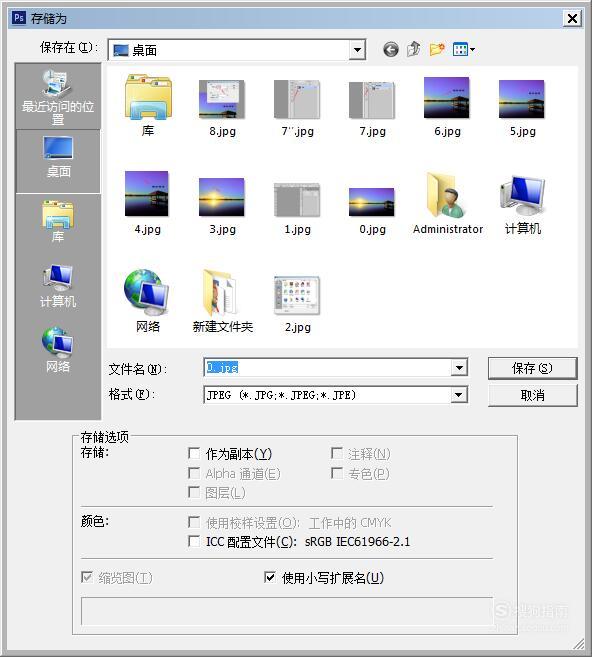Screen dimensions: 592x657
Task: Toggle the 图层(L) checkbox
Action: tap(194, 492)
